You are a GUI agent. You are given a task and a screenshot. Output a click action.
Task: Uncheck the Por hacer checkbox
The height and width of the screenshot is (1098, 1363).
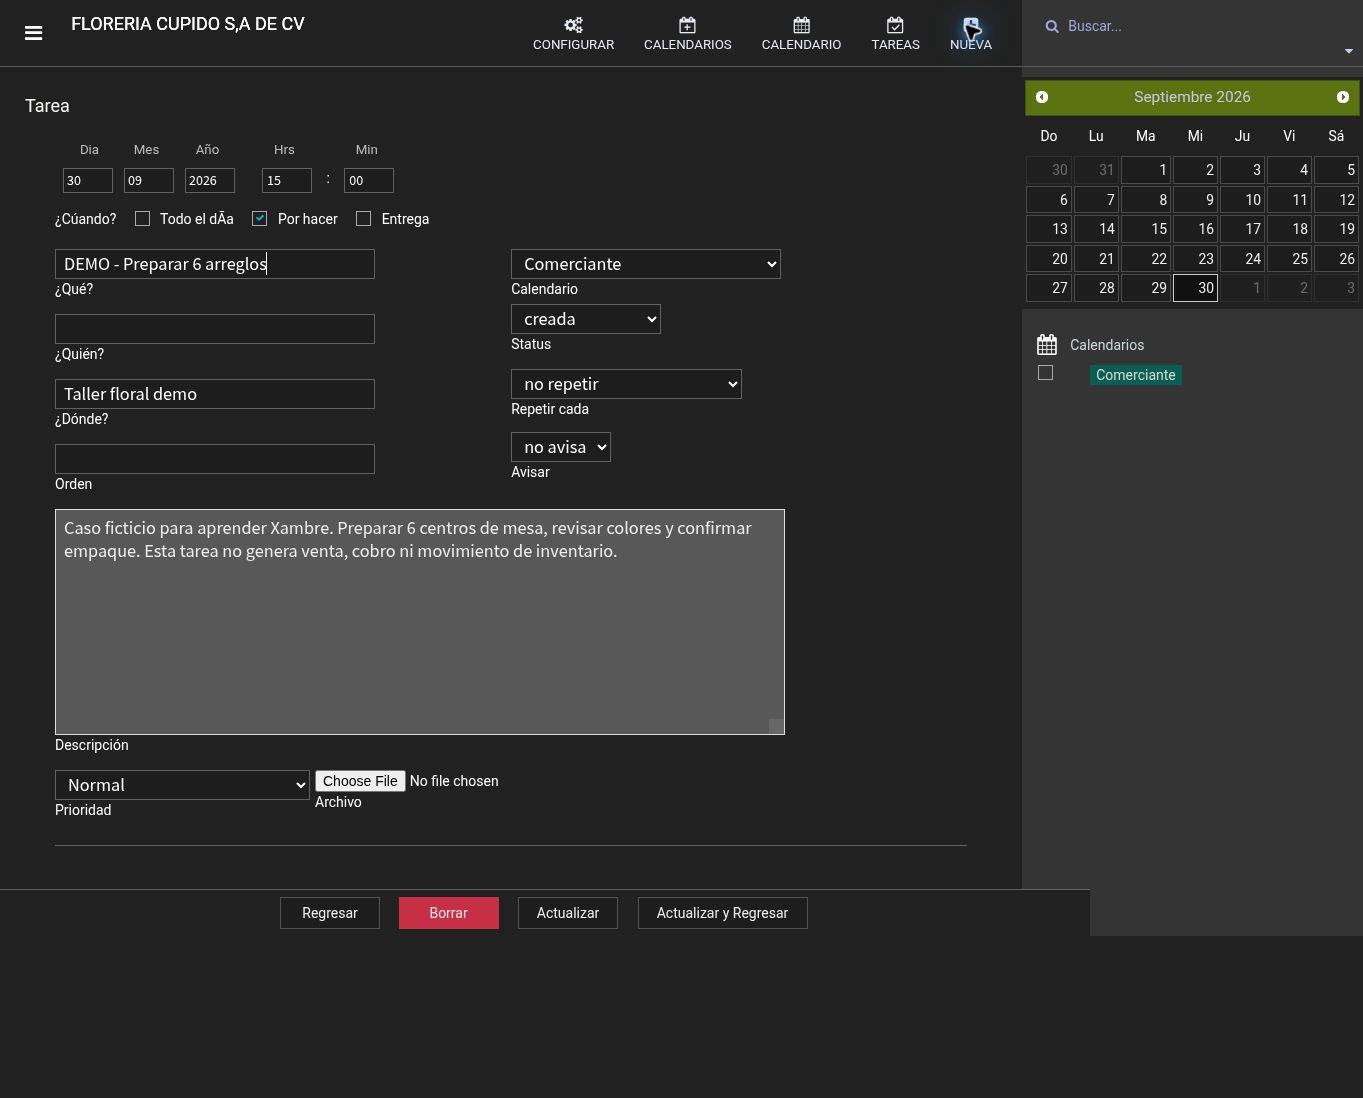click(260, 218)
